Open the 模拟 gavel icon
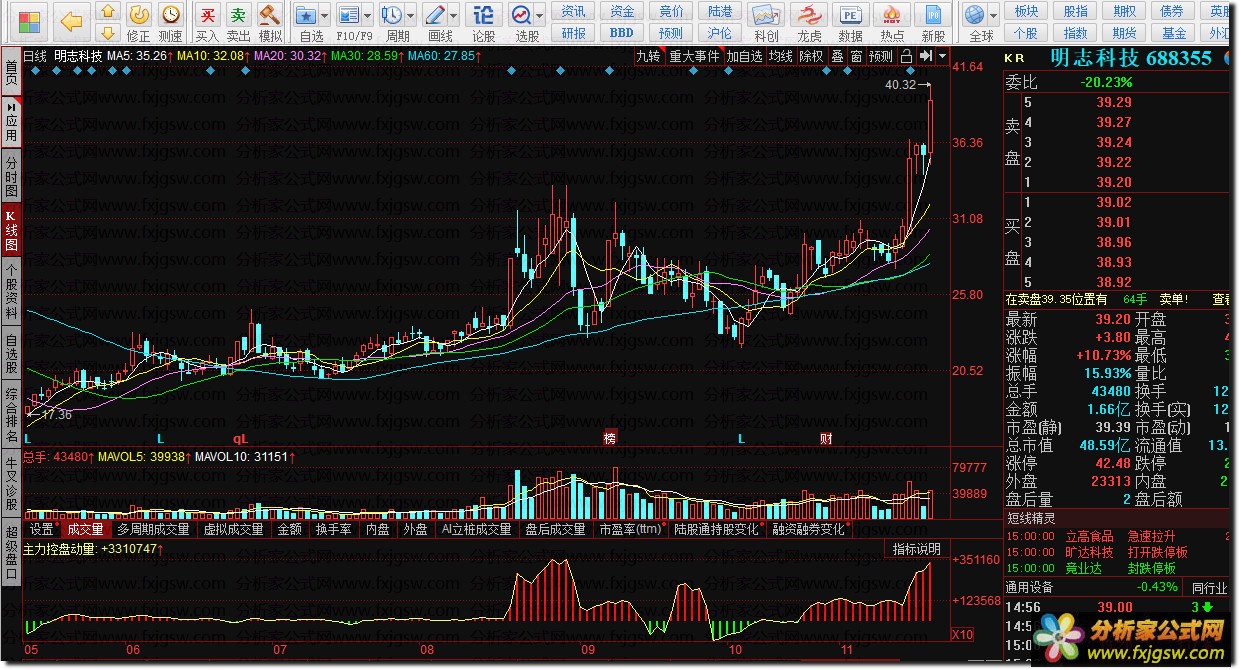The height and width of the screenshot is (670, 1241). (269, 15)
